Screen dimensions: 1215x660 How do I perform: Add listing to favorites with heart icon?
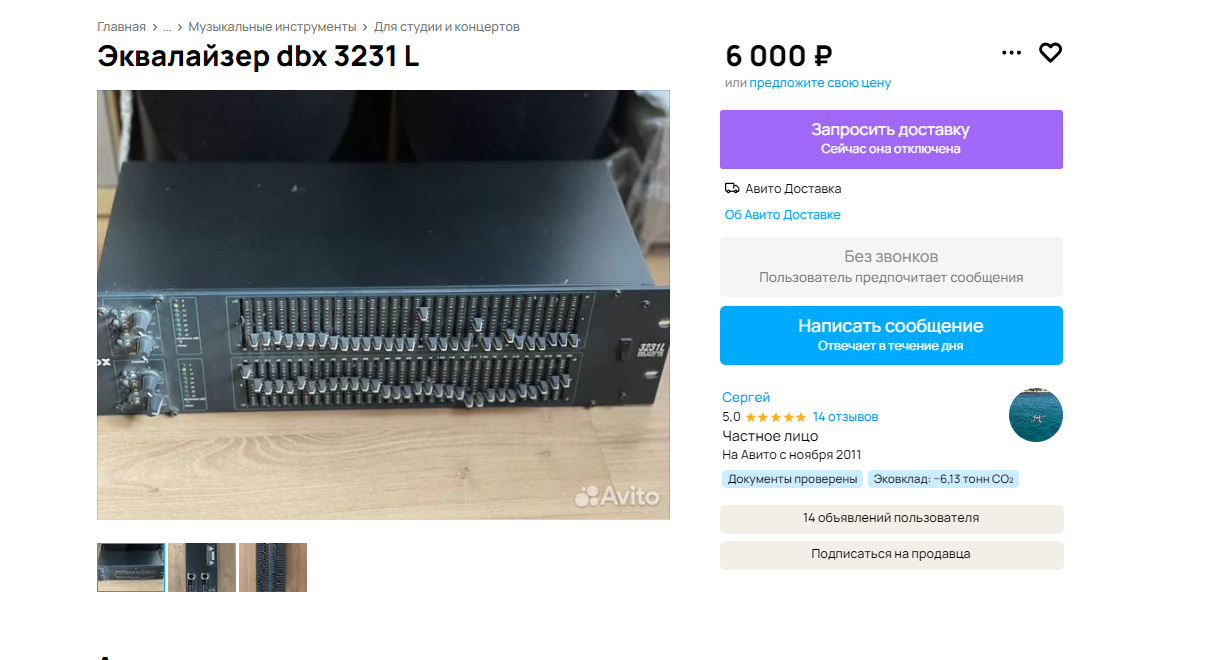tap(1050, 53)
